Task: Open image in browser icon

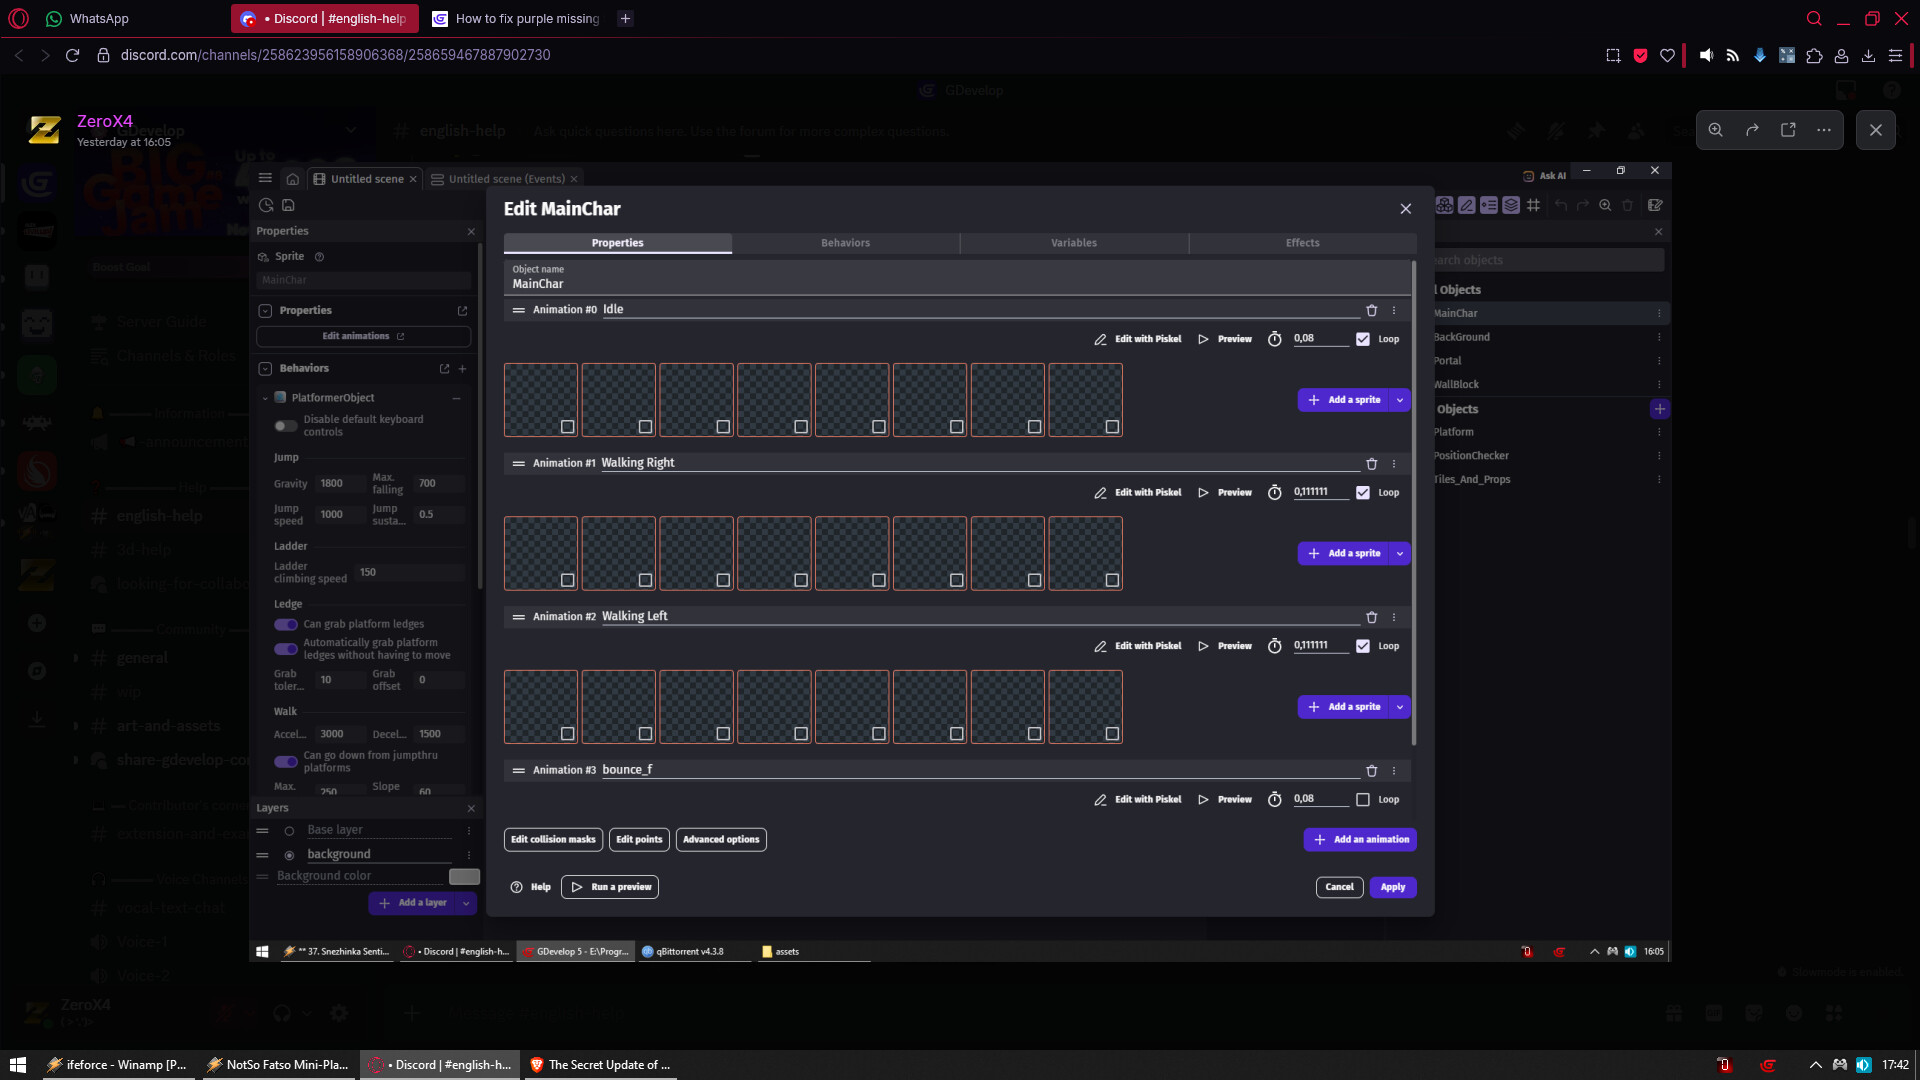Action: pos(1788,130)
